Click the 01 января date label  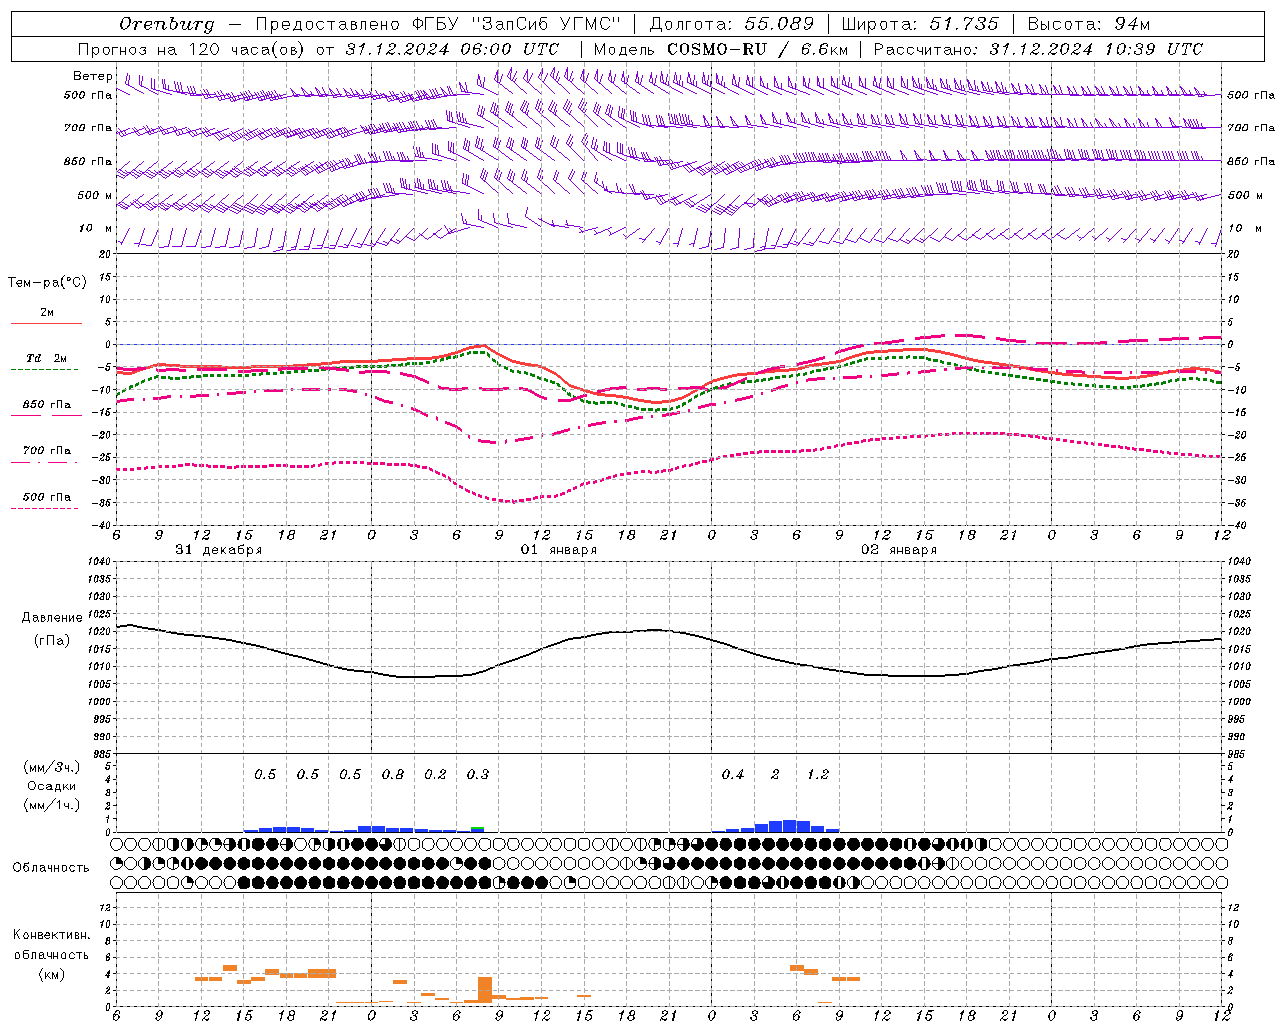point(559,550)
